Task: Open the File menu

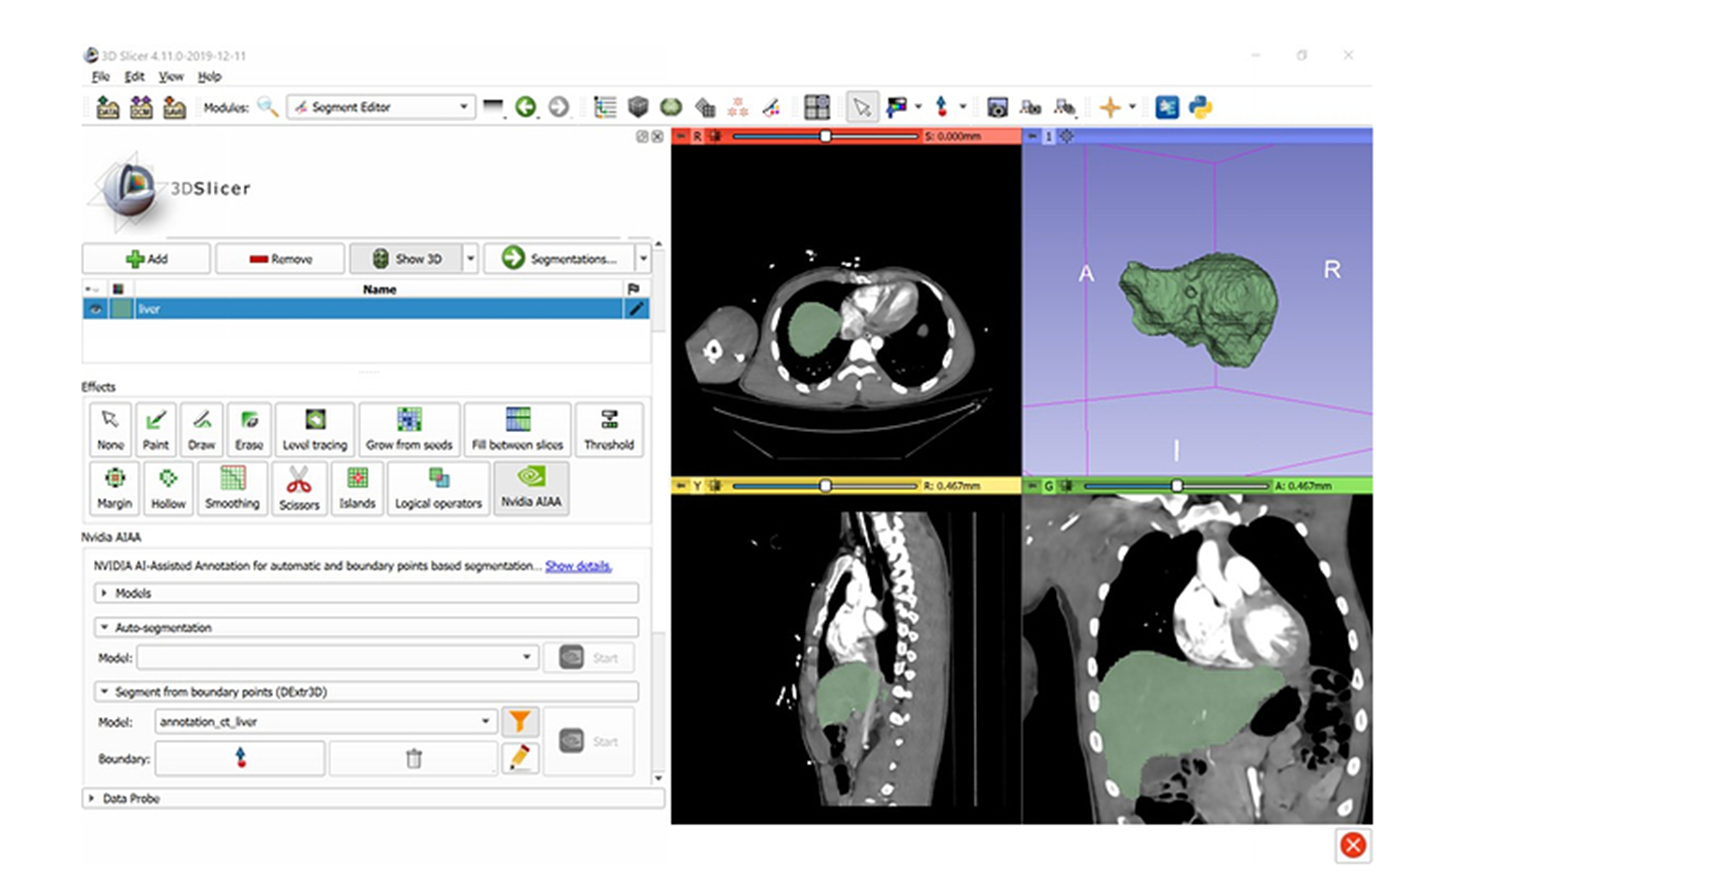Action: pos(101,77)
